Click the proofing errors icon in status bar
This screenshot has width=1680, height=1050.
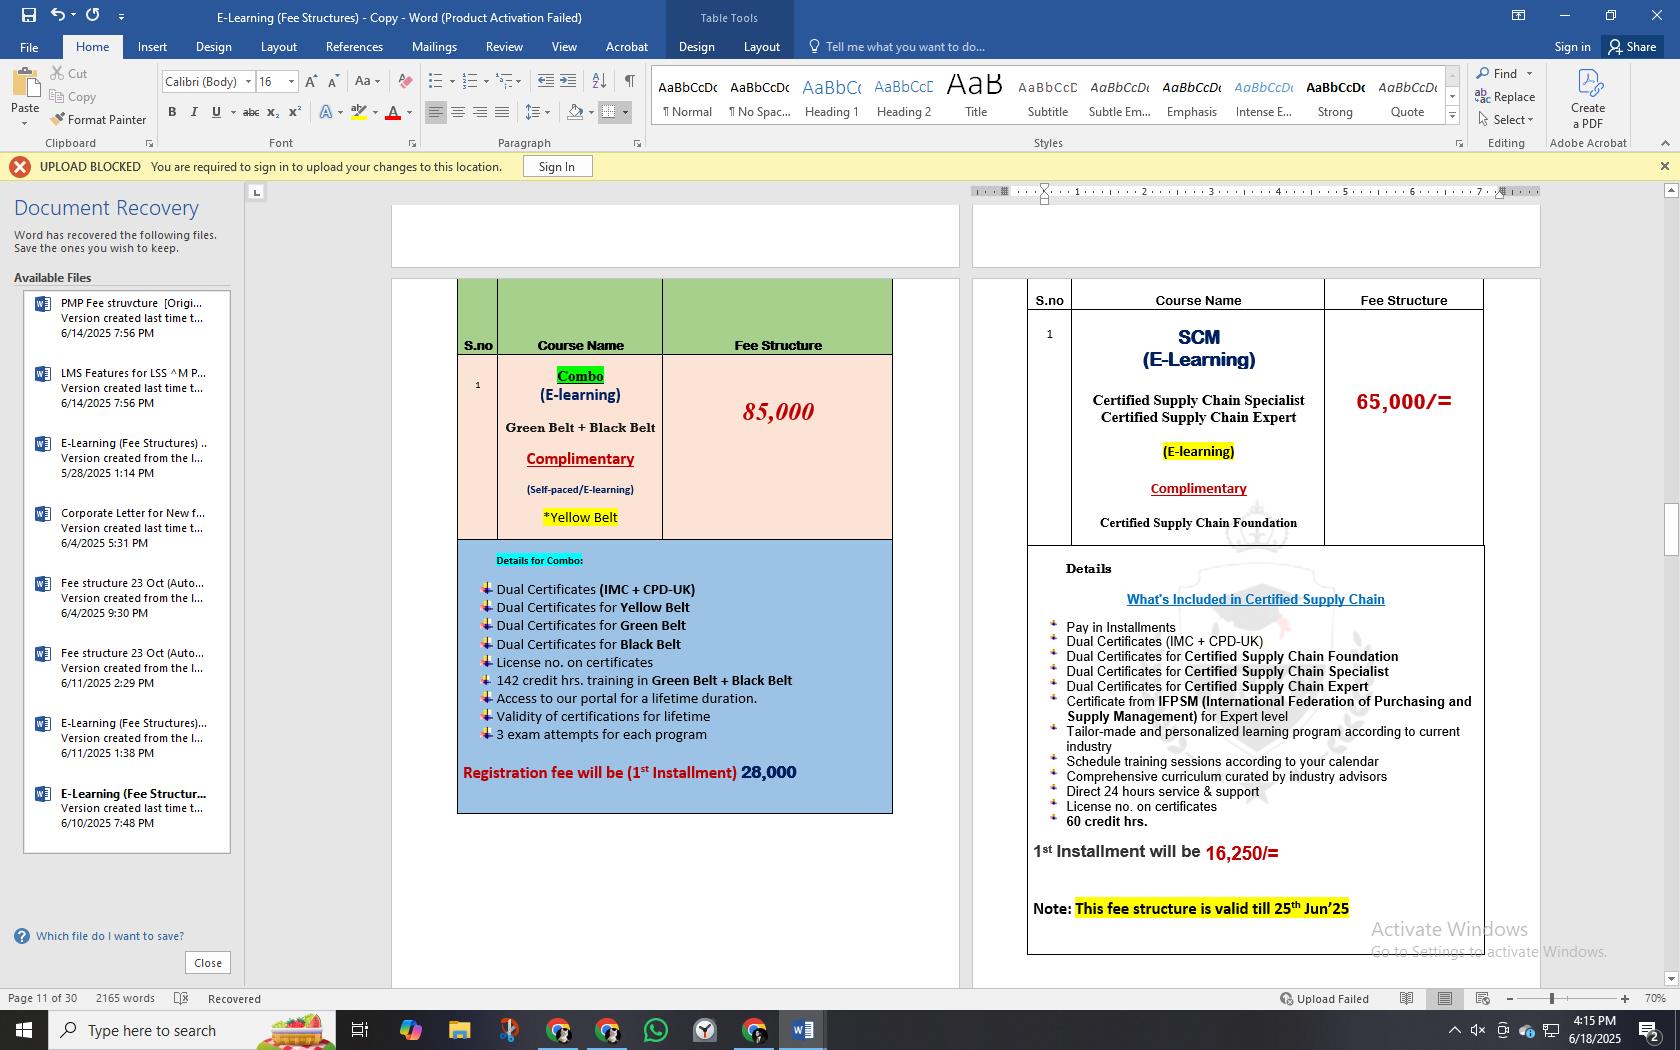(181, 998)
